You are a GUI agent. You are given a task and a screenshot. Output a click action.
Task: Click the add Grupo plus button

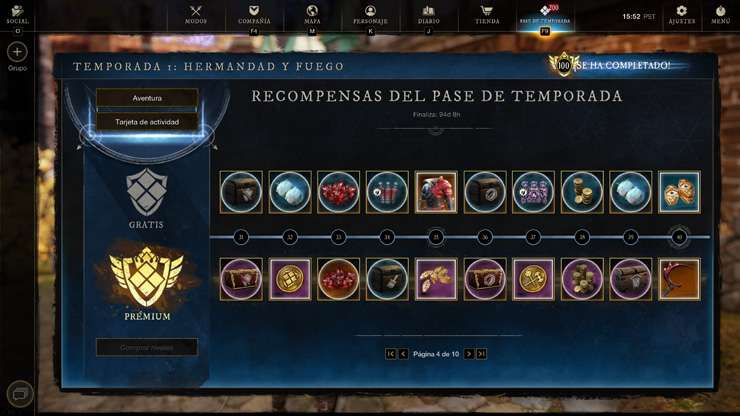(x=17, y=52)
